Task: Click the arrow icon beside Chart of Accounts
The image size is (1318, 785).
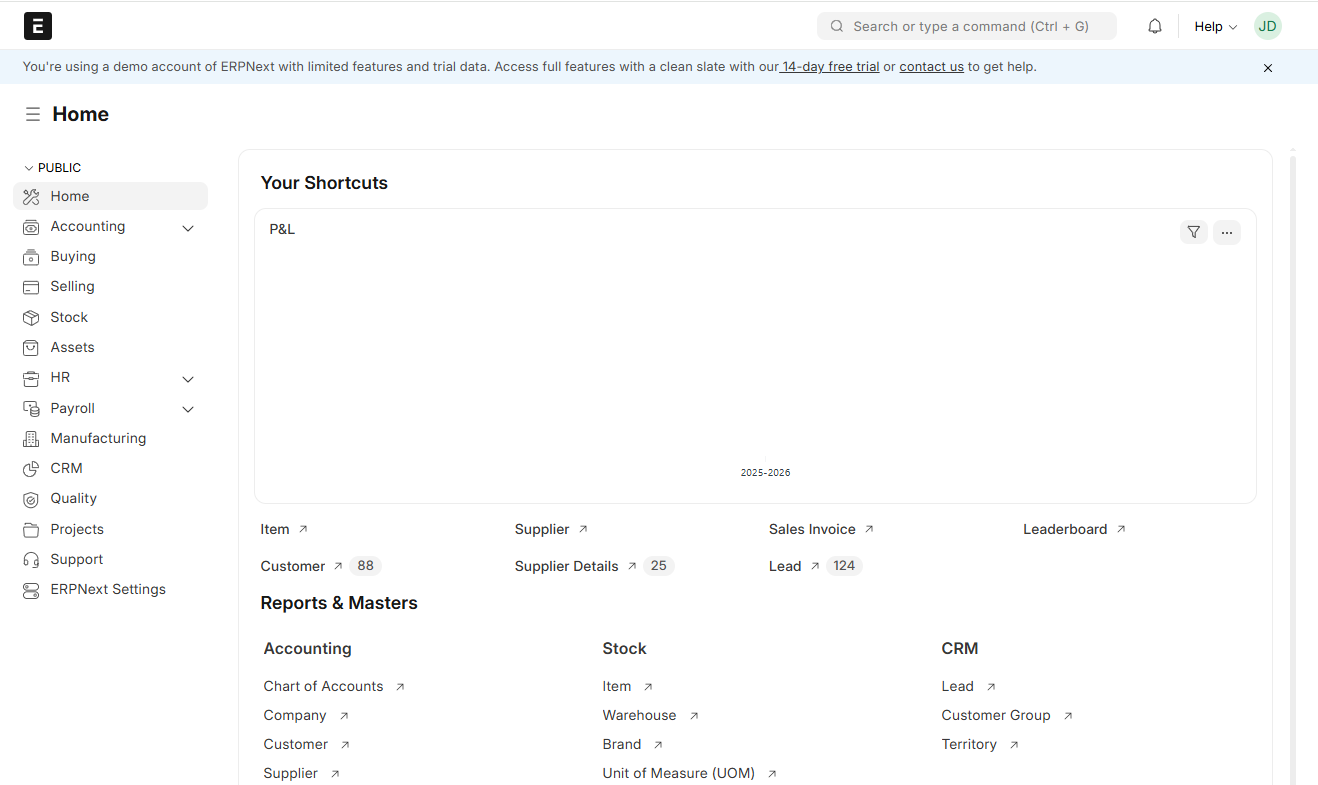Action: coord(400,687)
